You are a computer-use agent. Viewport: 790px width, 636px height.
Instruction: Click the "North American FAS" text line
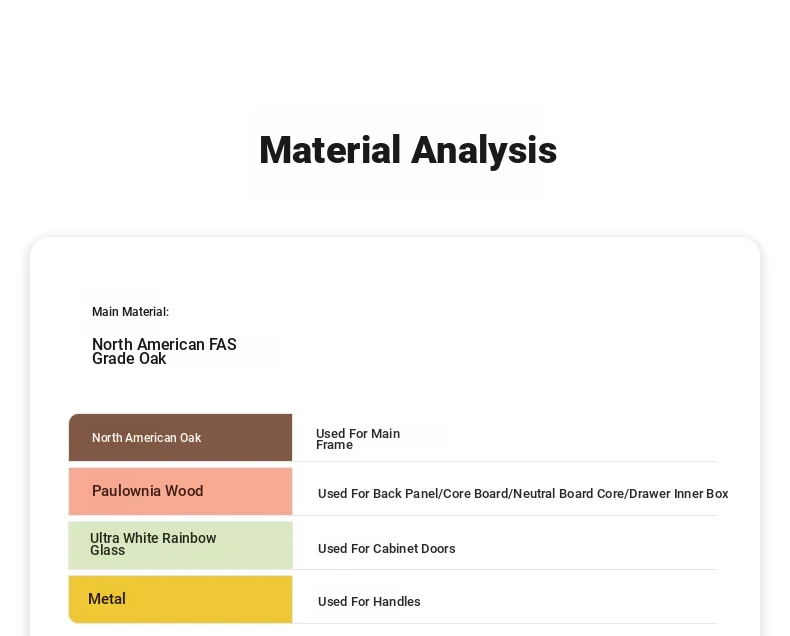coord(164,345)
